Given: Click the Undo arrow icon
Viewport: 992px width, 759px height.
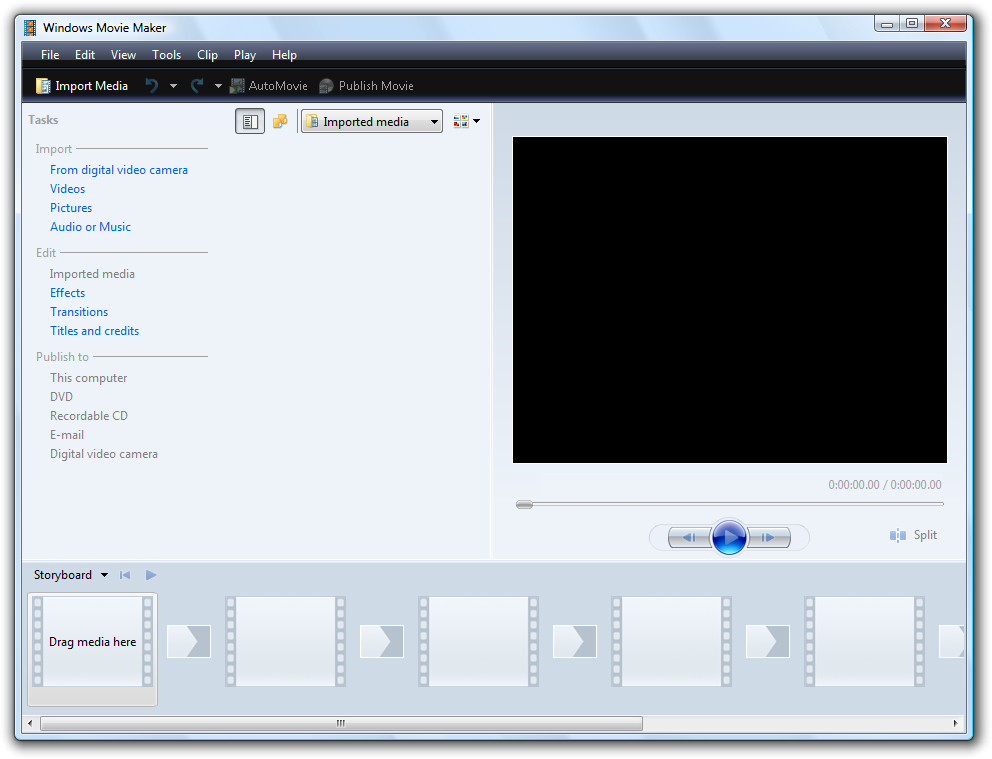Looking at the screenshot, I should coord(151,86).
